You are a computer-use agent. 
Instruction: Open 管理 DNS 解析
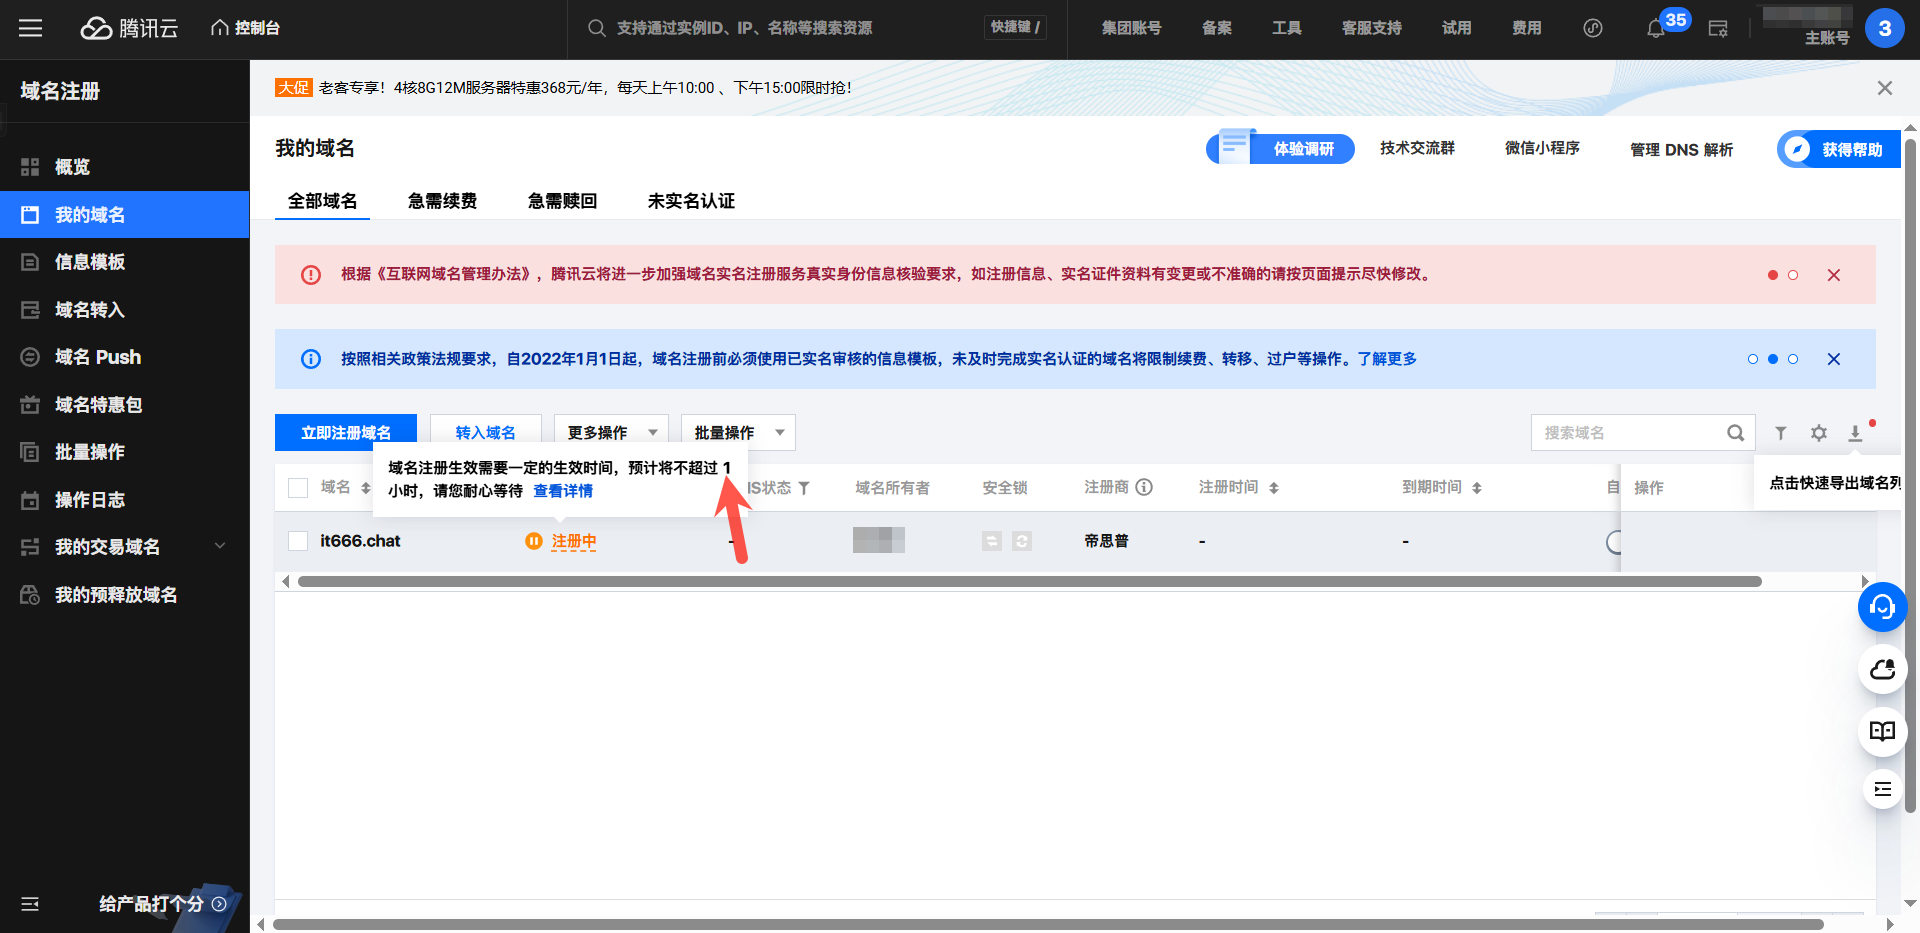tap(1681, 149)
